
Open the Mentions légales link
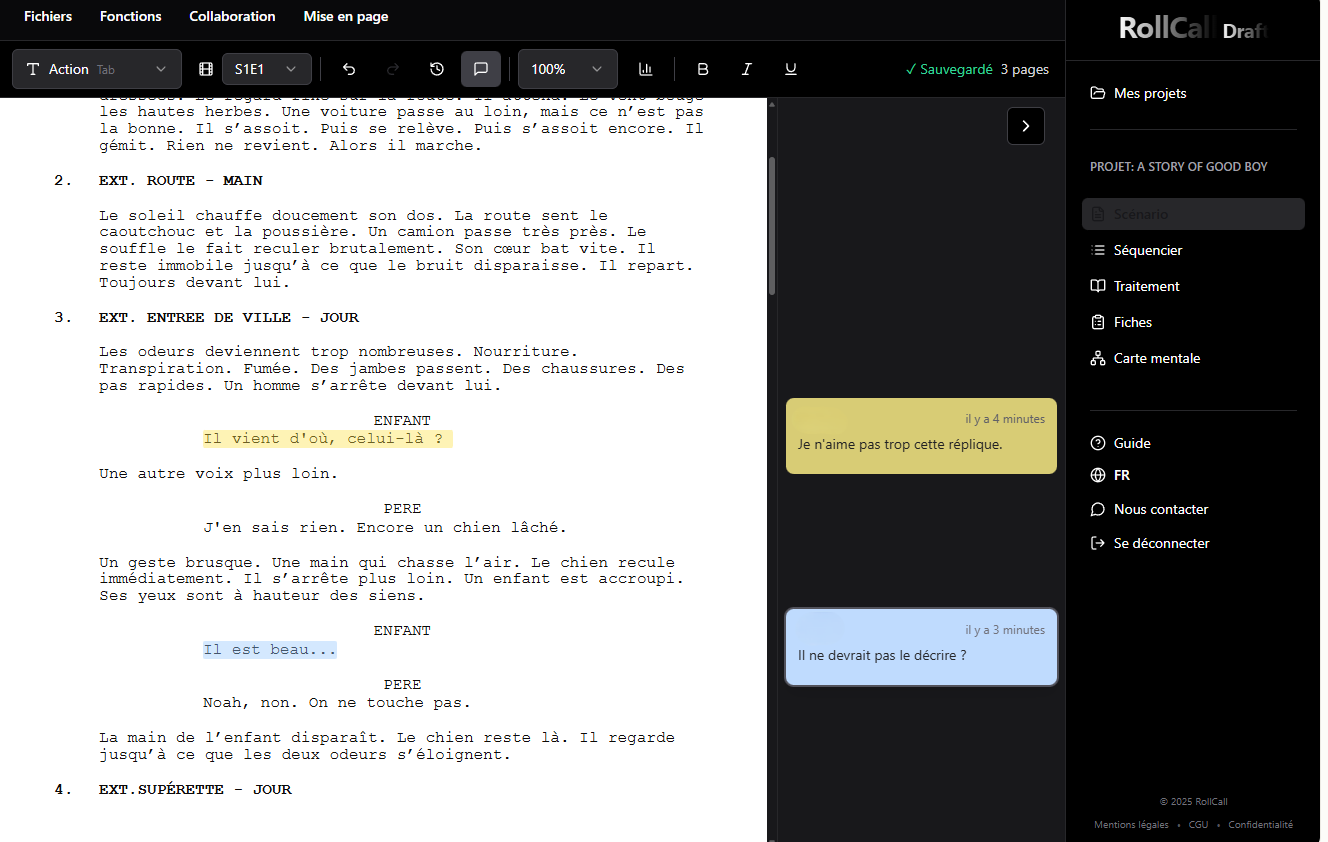[1131, 825]
